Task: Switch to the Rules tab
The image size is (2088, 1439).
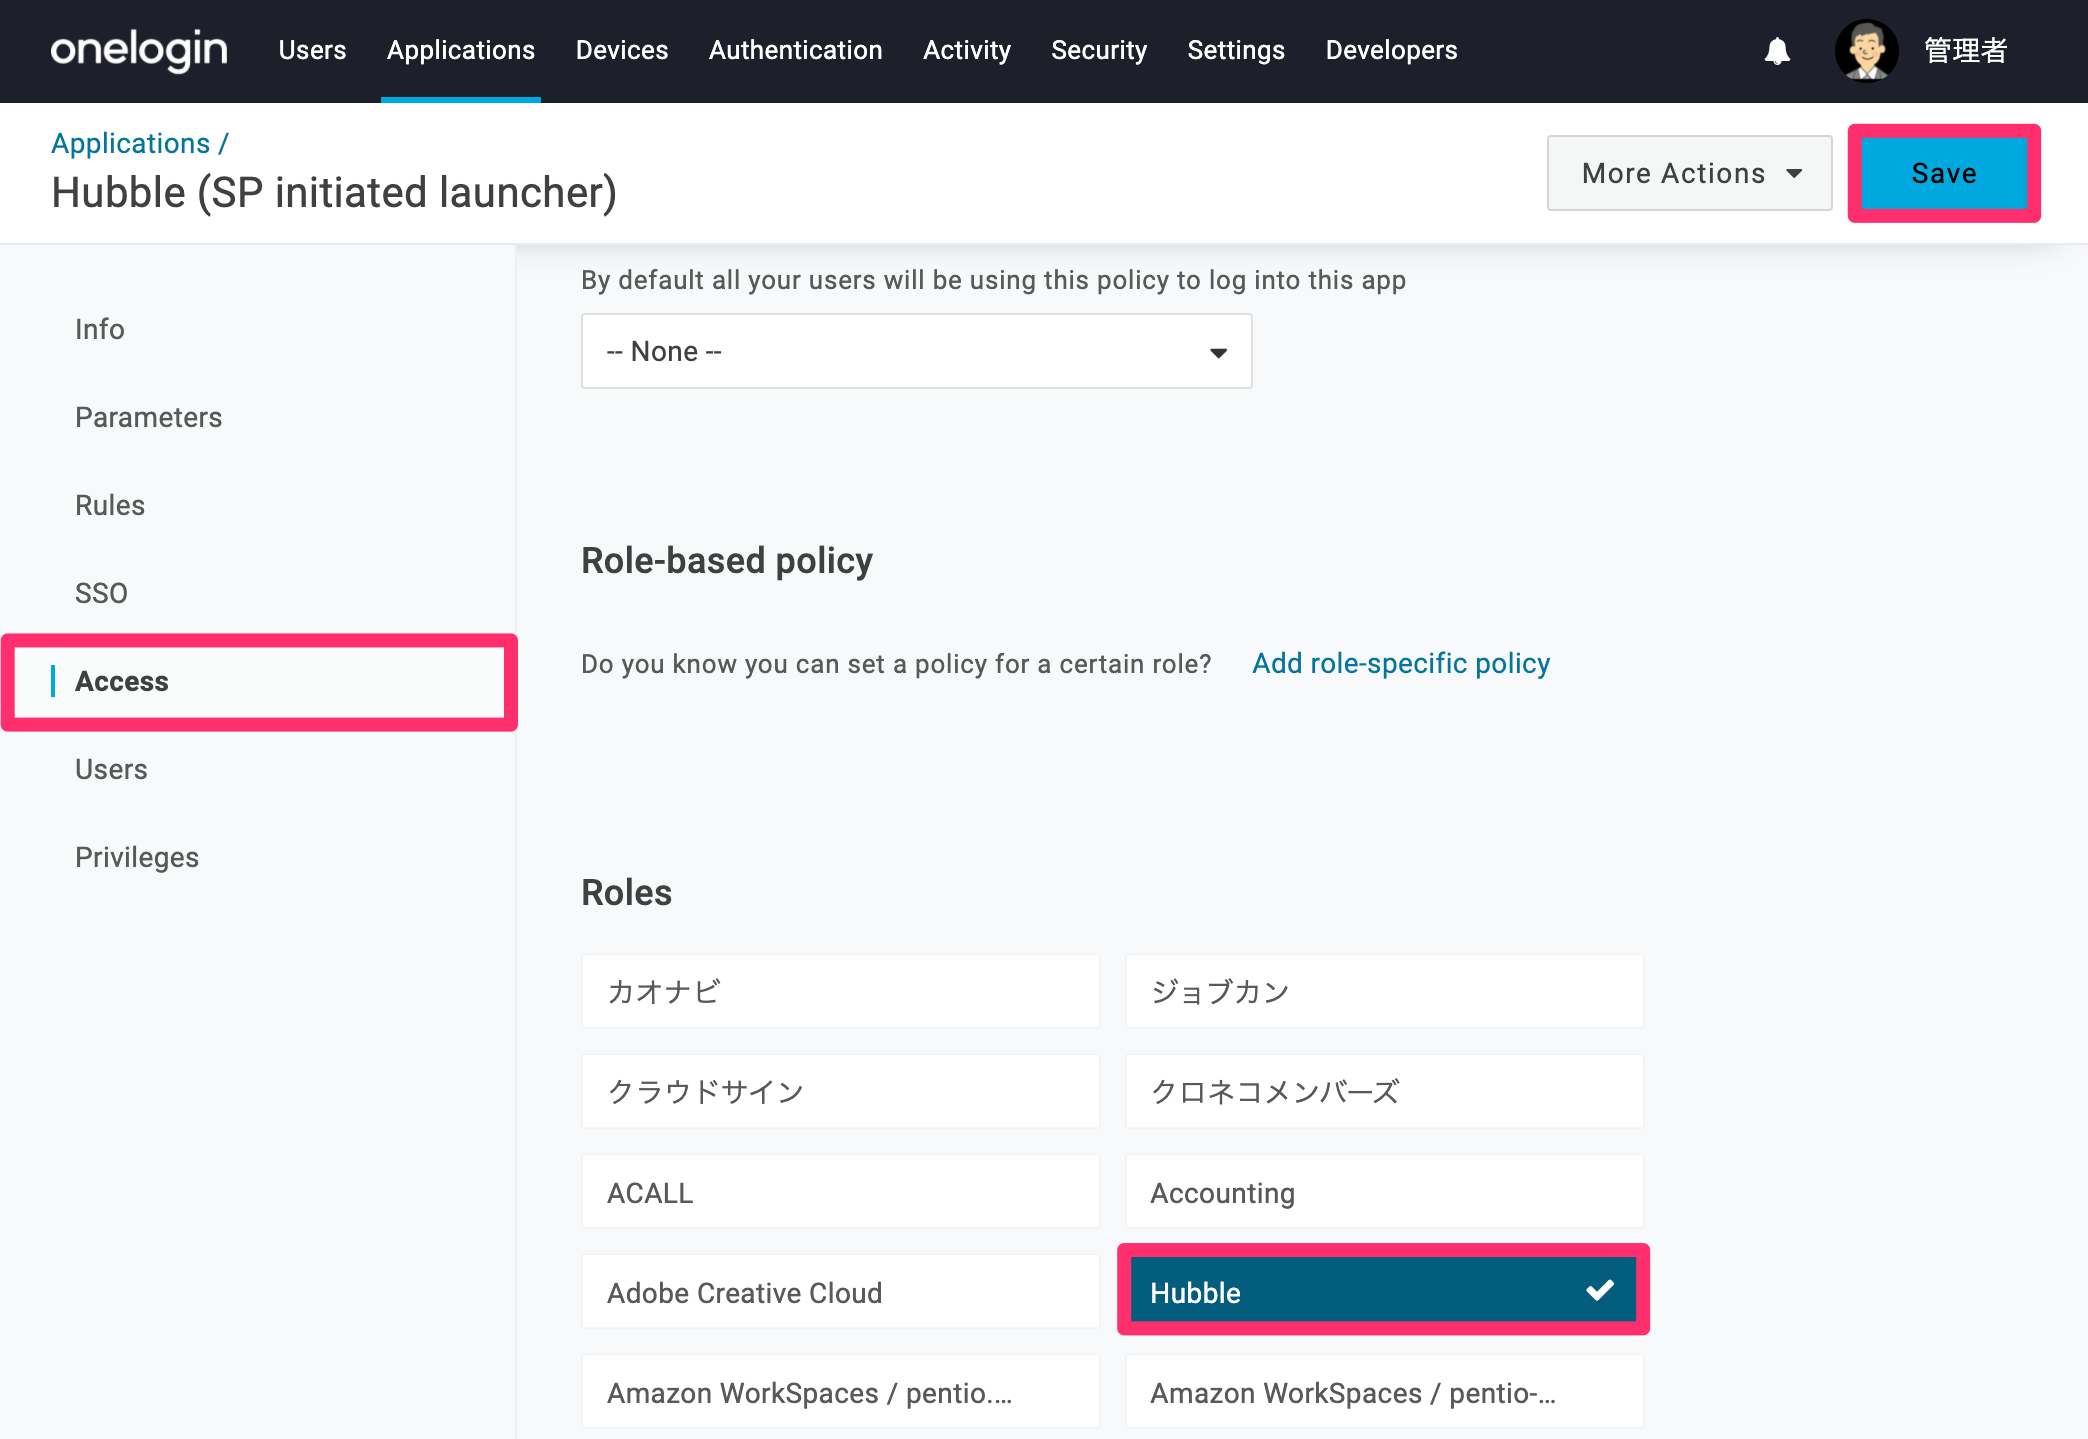Action: click(x=110, y=505)
